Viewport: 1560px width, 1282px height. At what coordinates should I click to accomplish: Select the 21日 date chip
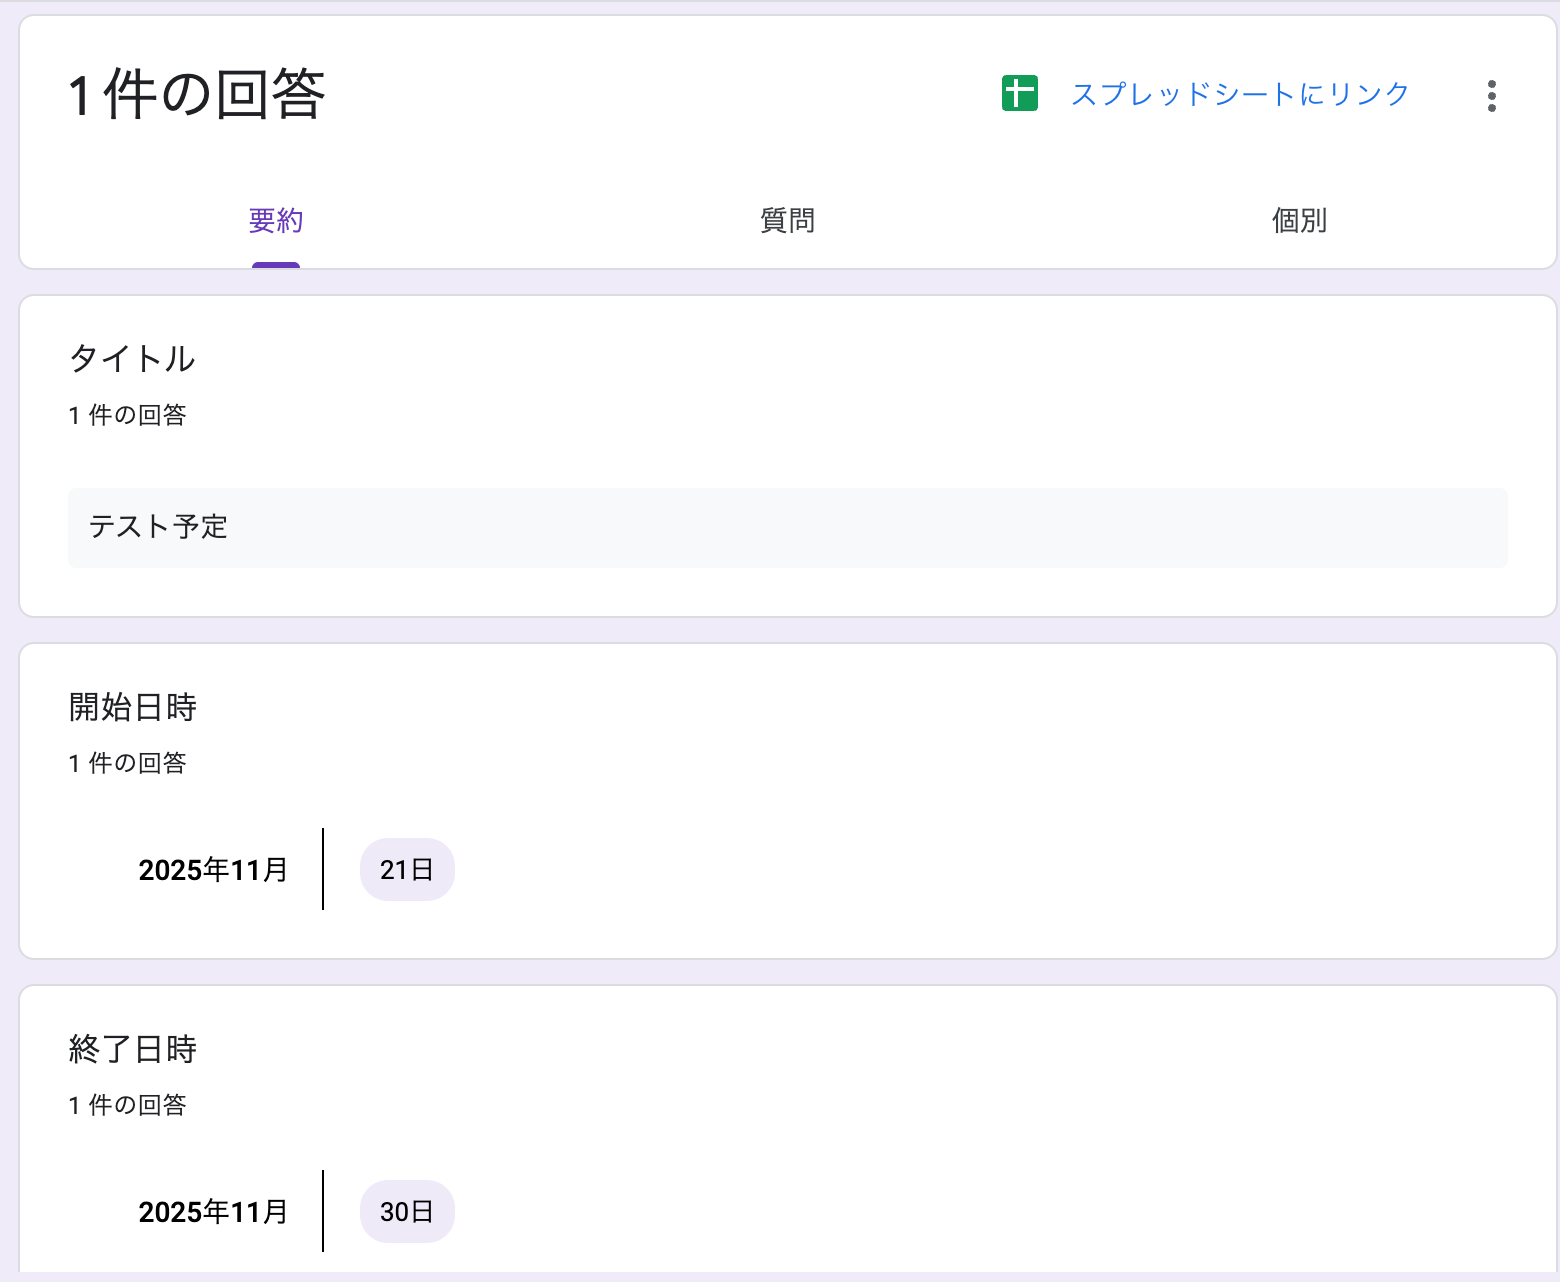point(407,870)
